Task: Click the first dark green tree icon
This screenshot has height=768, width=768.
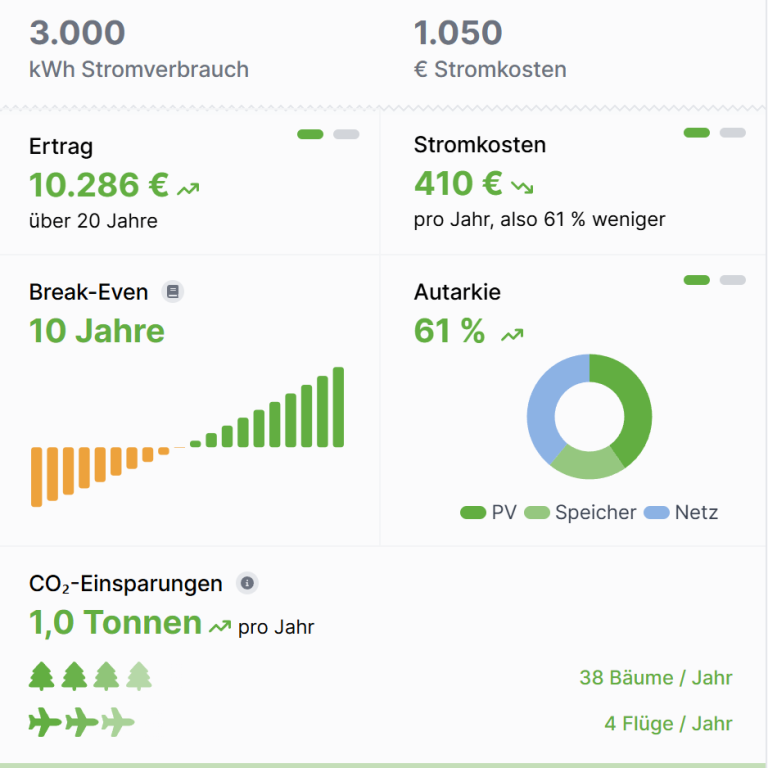Action: 42,676
